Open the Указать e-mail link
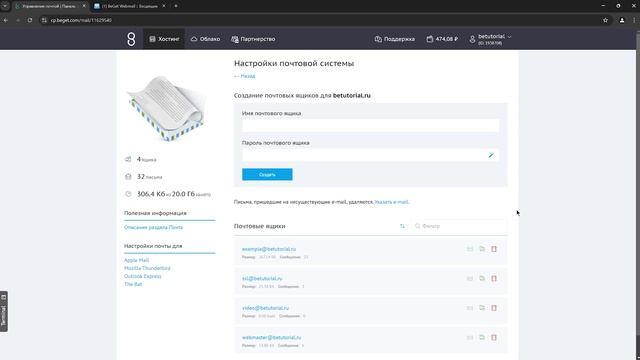The image size is (640, 360). pos(391,202)
